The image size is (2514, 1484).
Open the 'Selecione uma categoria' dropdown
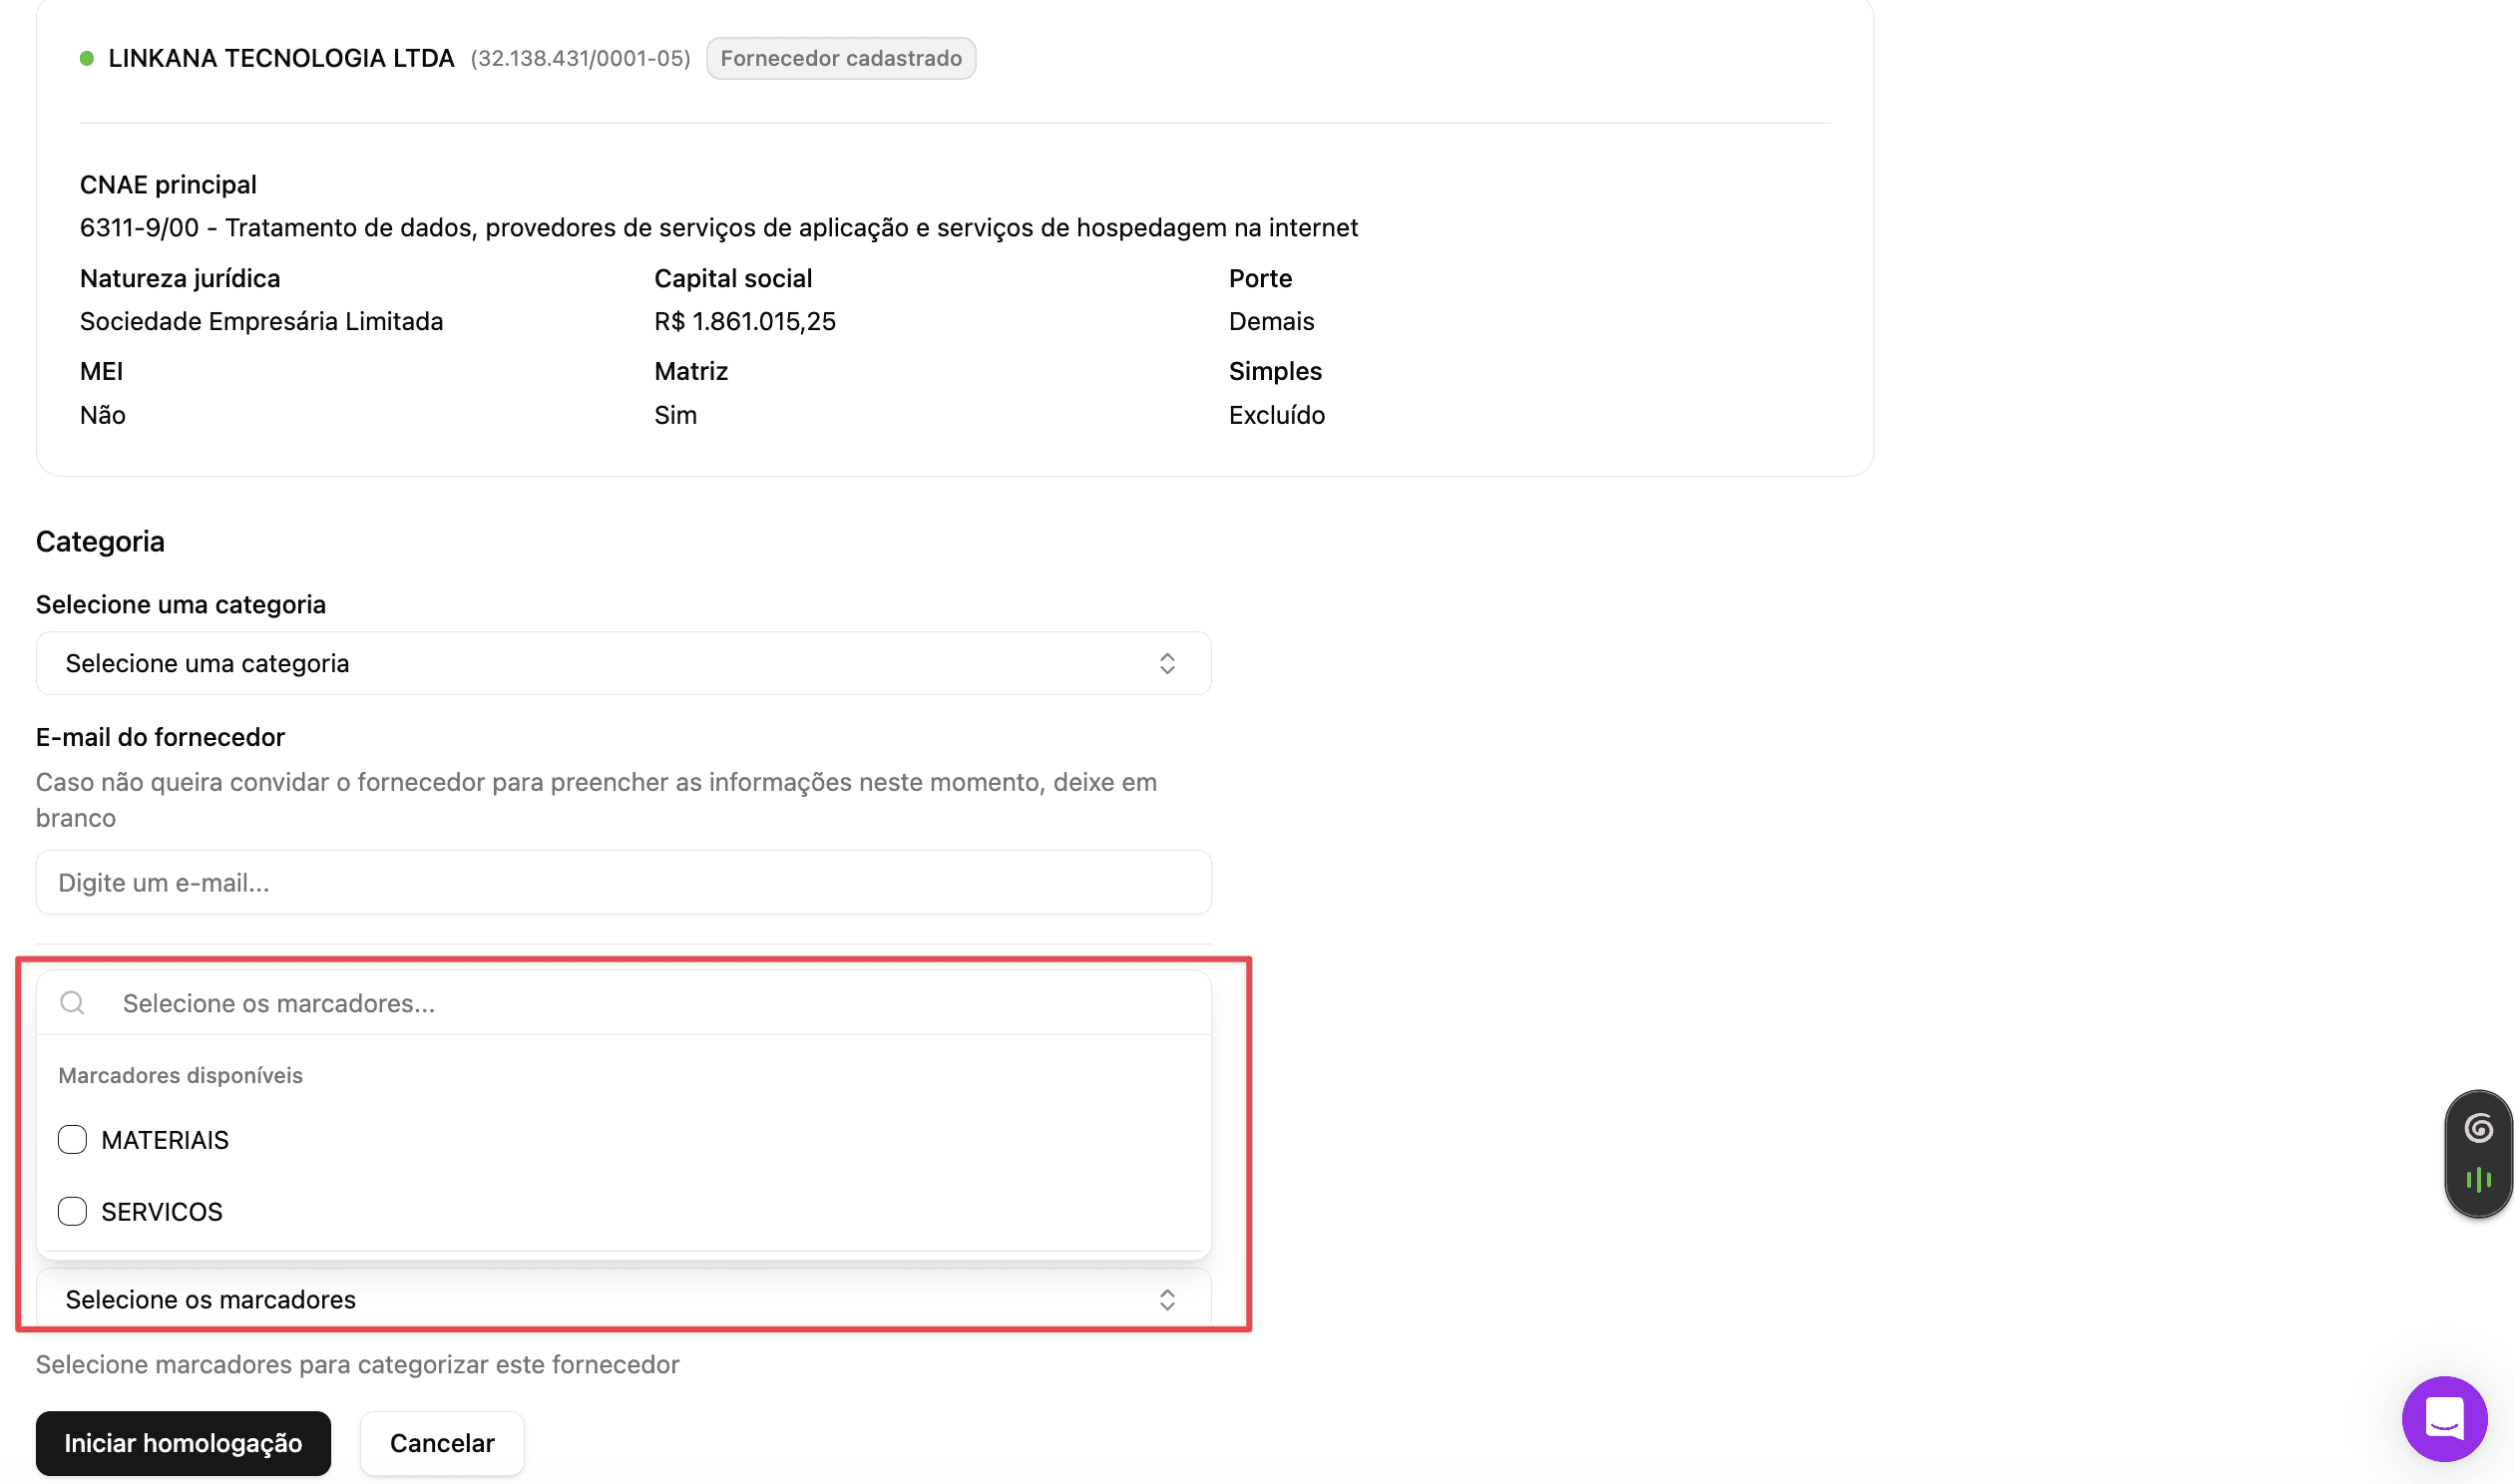pos(623,663)
